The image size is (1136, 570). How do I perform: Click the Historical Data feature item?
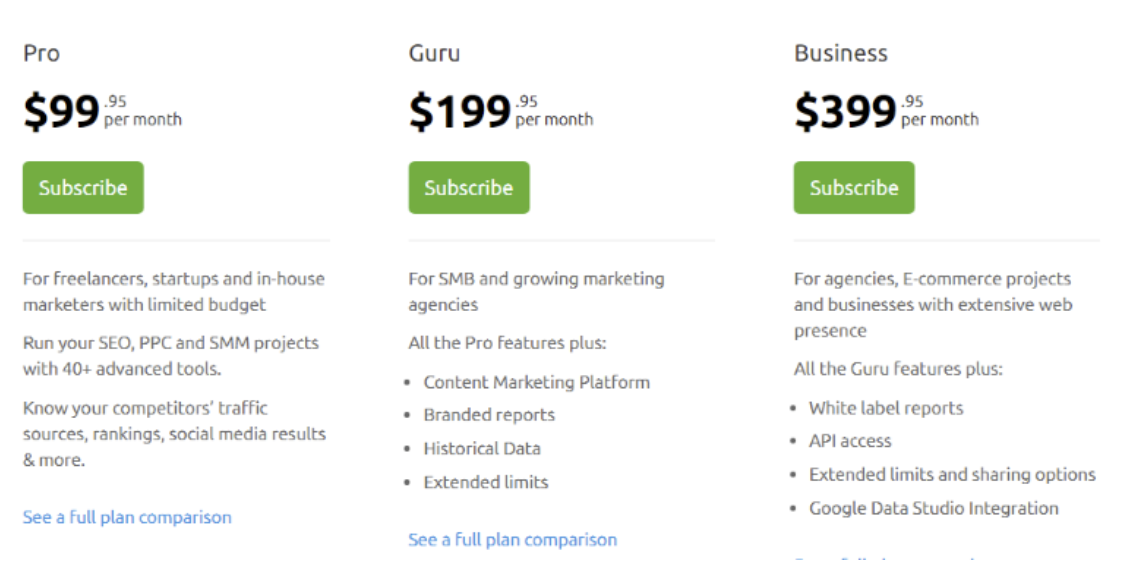pyautogui.click(x=482, y=448)
